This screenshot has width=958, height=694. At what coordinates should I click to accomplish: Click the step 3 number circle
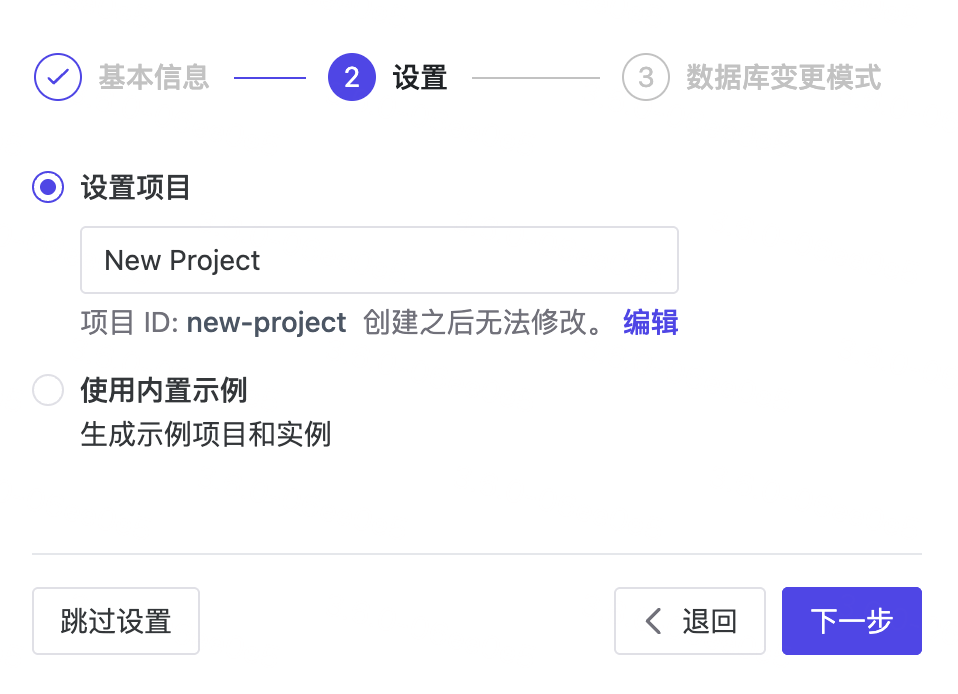[x=645, y=77]
